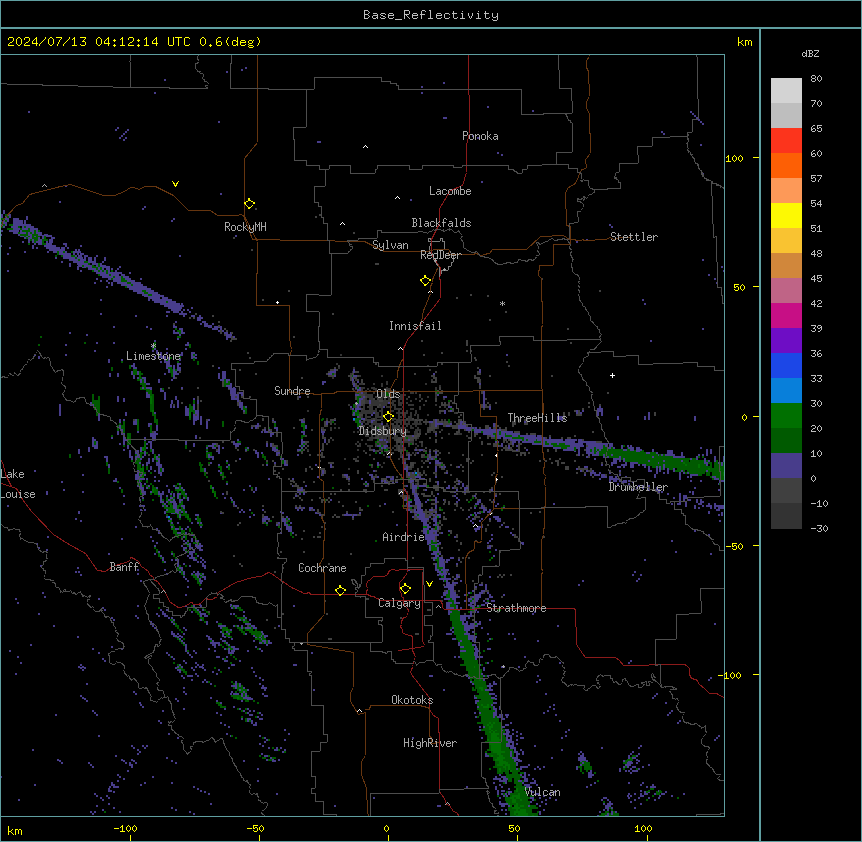The width and height of the screenshot is (862, 842).
Task: Select the Lacombe city label
Action: coord(450,191)
